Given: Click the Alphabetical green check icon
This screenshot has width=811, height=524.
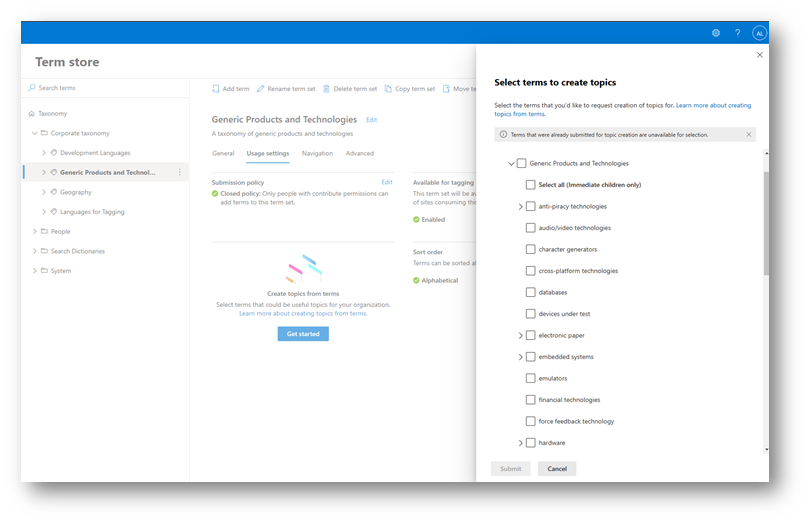Looking at the screenshot, I should [x=416, y=280].
